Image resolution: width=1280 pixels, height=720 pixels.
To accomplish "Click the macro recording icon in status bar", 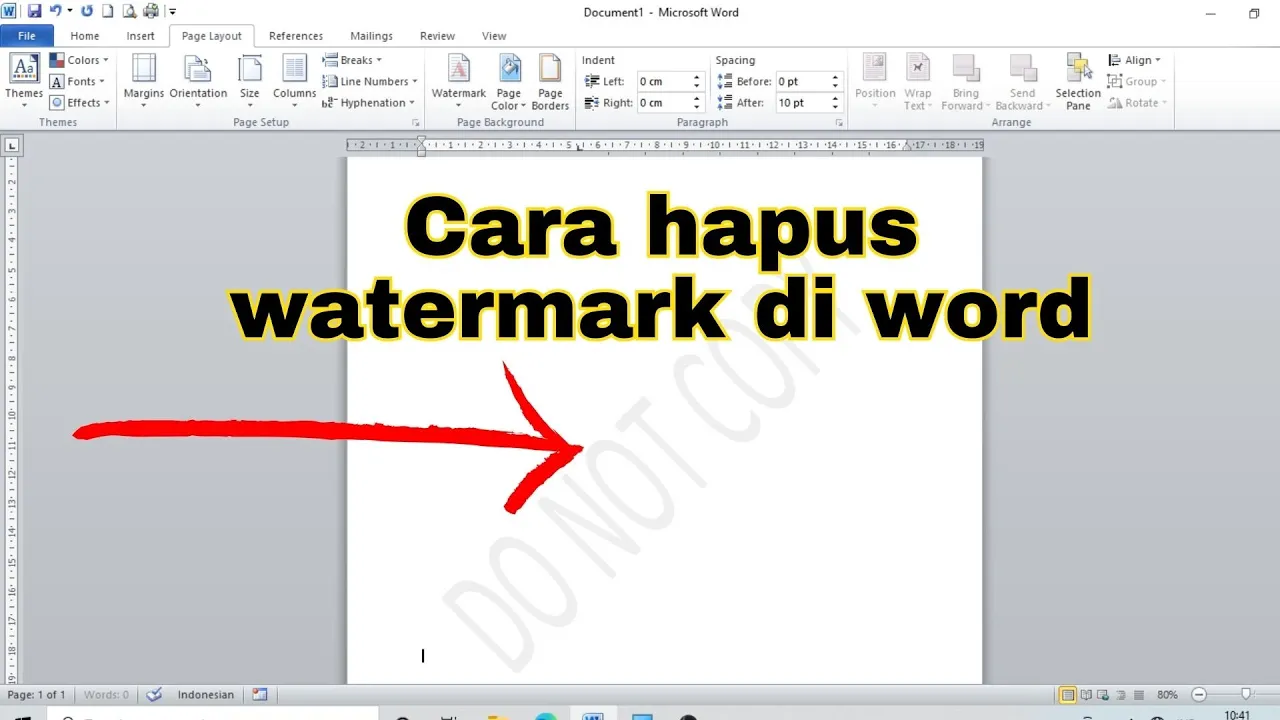I will [260, 694].
